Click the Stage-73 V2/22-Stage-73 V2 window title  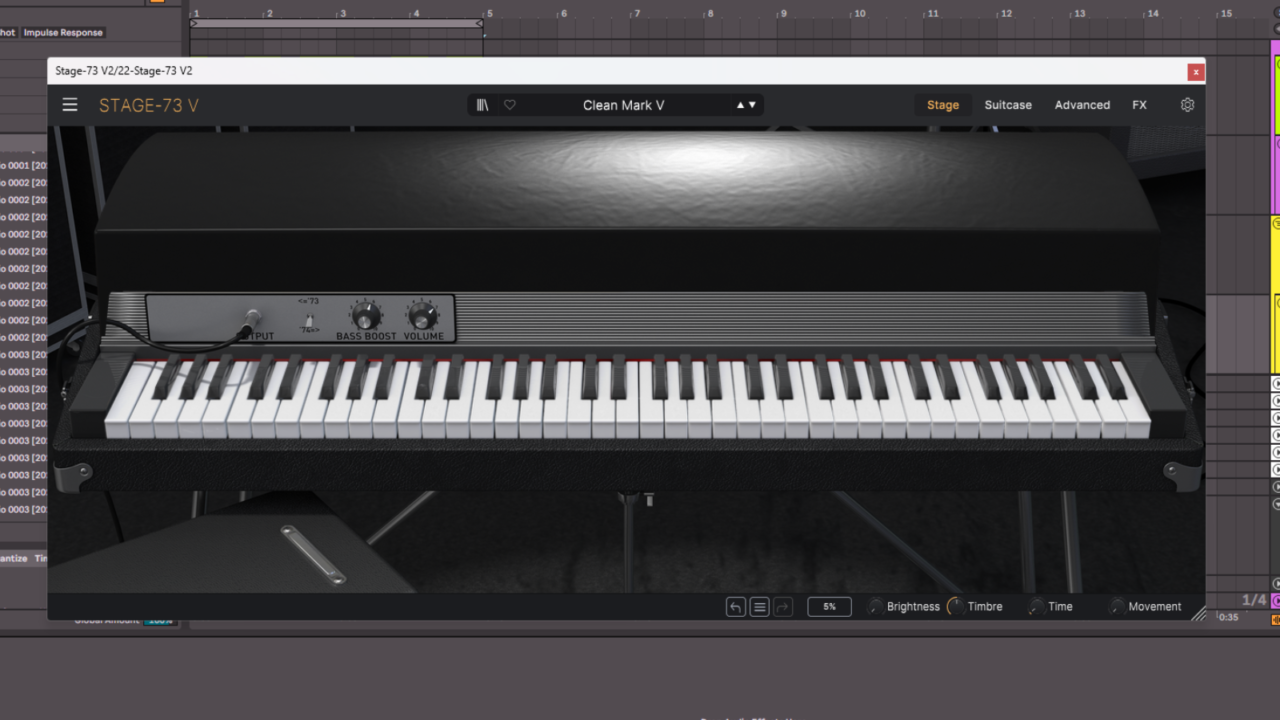coord(124,71)
